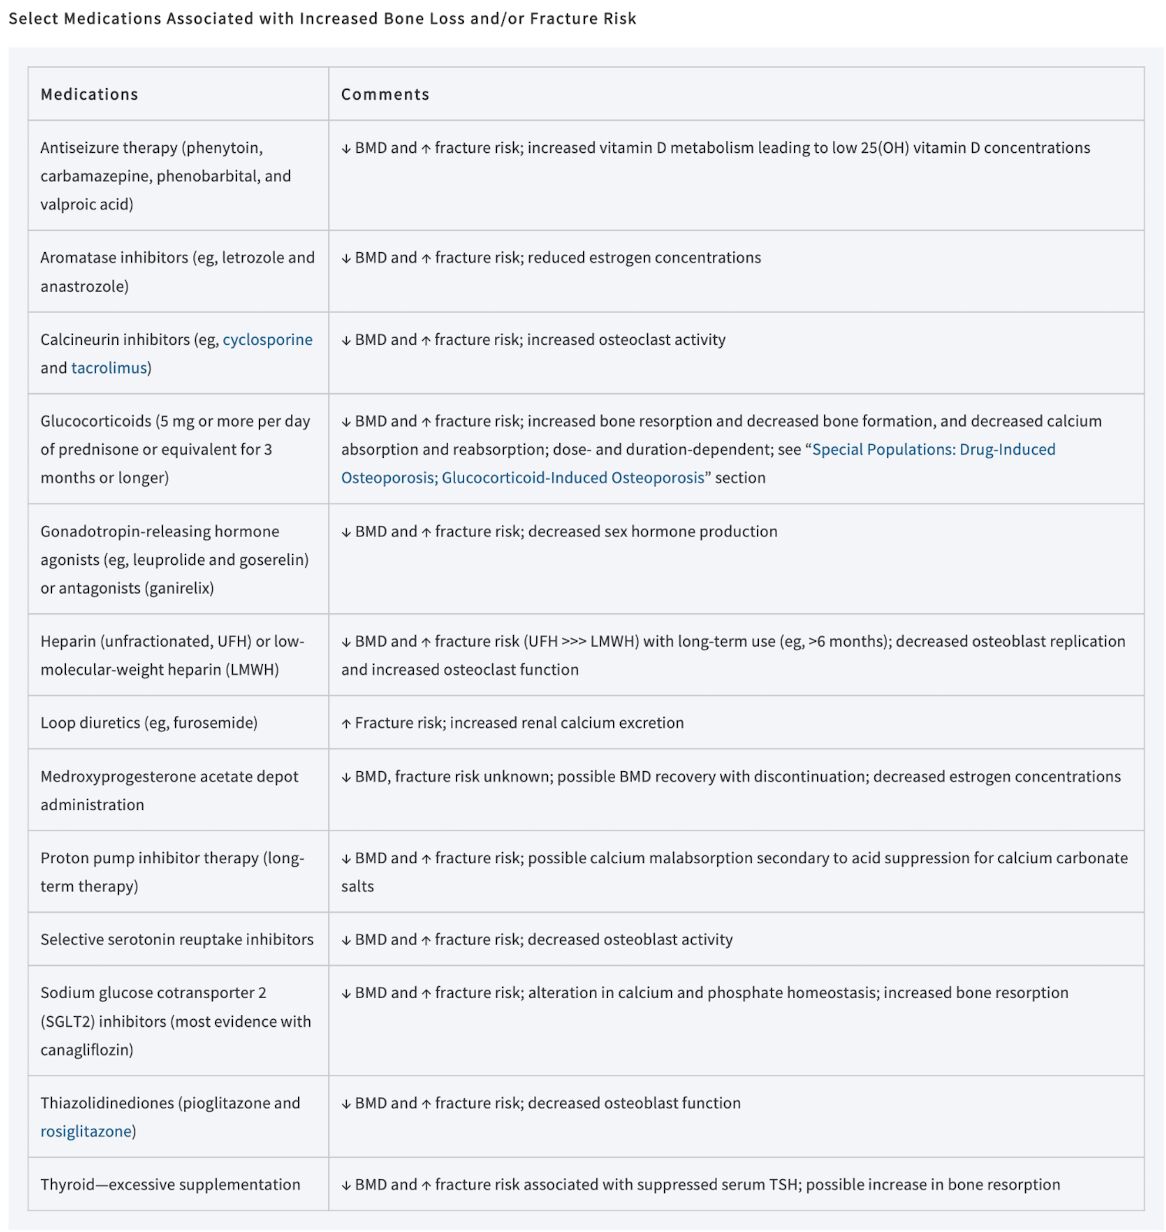Viewport: 1166px width, 1232px height.
Task: Open the rosiglitazone drug link
Action: click(86, 1131)
